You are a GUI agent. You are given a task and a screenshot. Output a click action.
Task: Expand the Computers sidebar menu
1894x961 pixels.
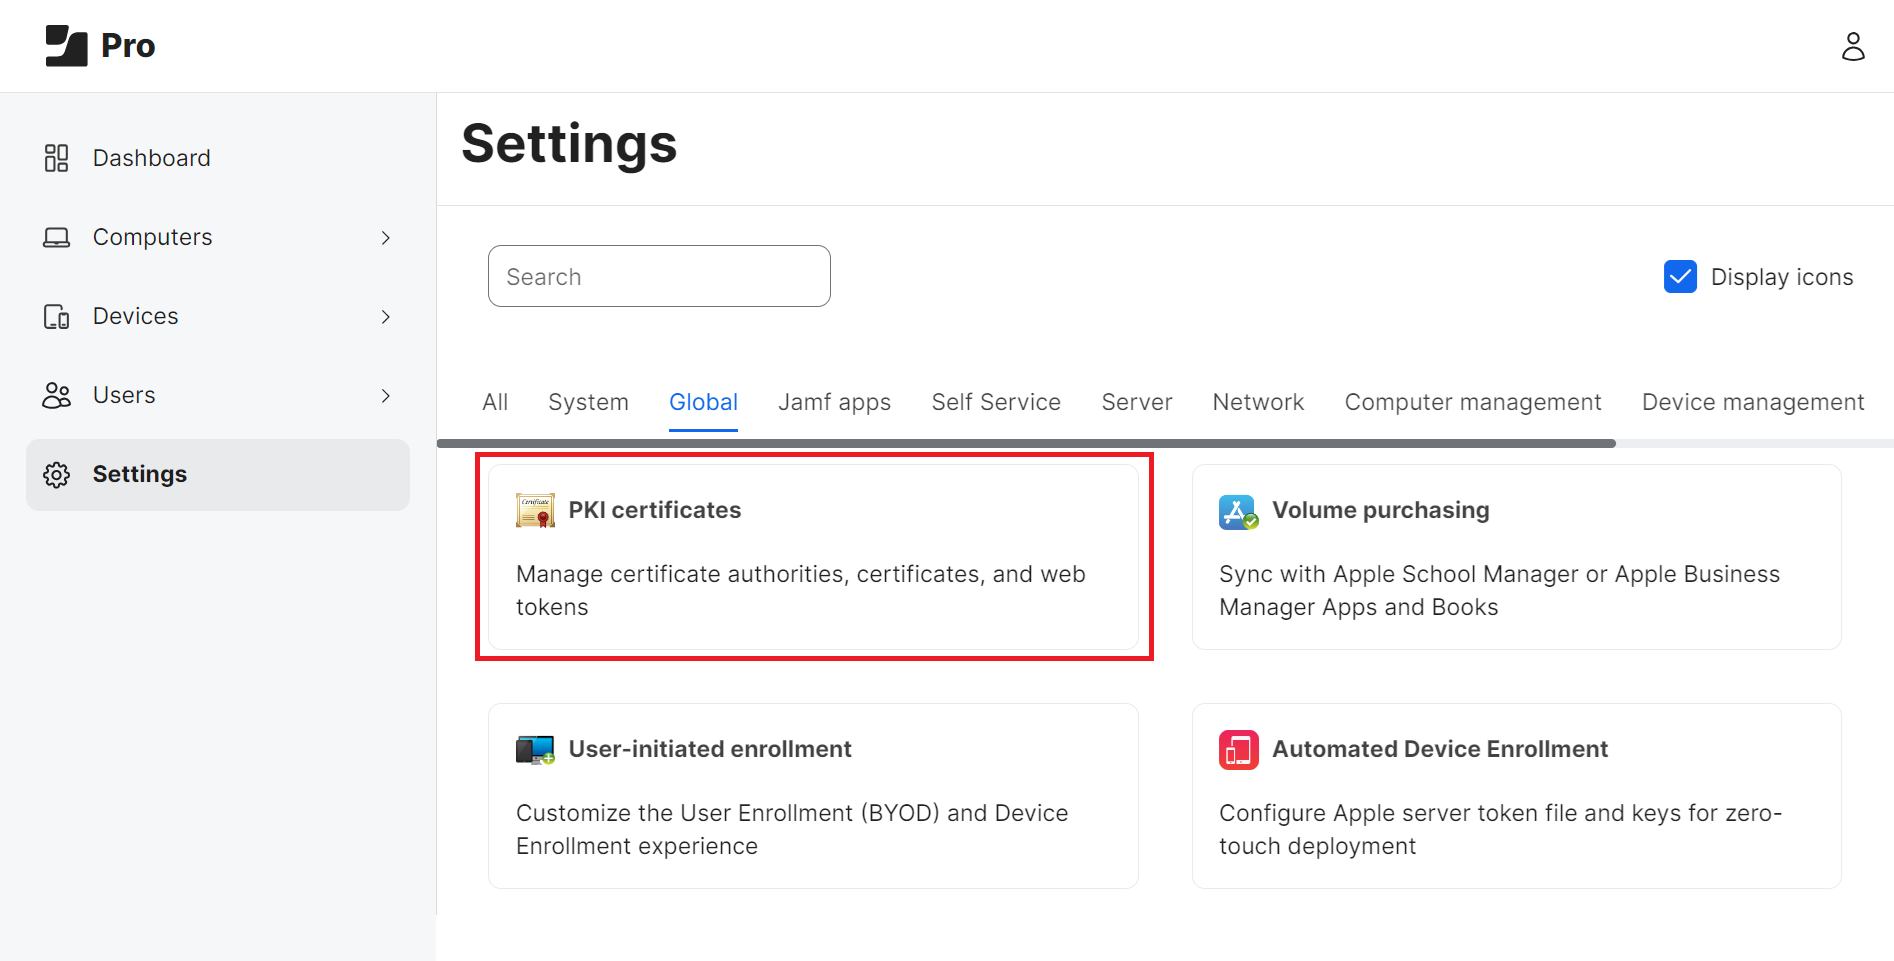[x=385, y=238]
